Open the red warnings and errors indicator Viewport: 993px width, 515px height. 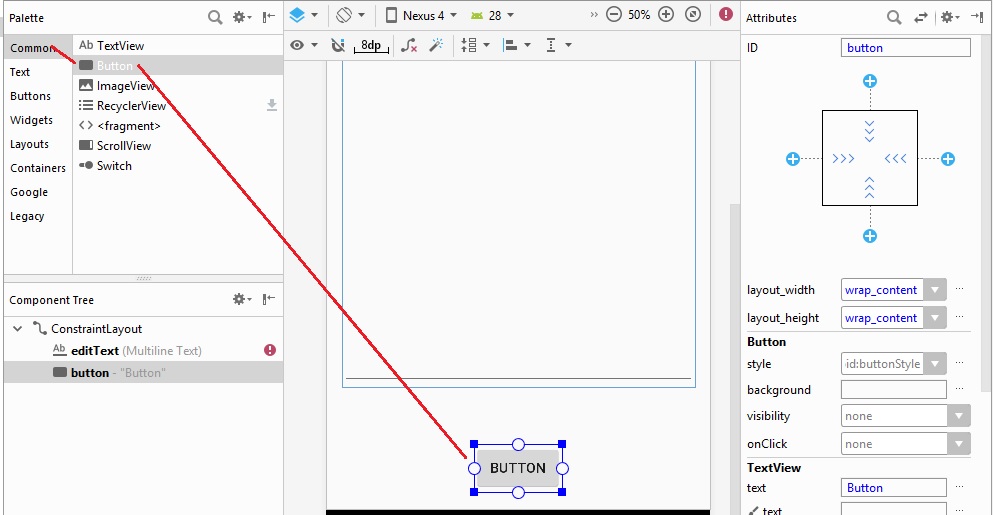(x=725, y=15)
